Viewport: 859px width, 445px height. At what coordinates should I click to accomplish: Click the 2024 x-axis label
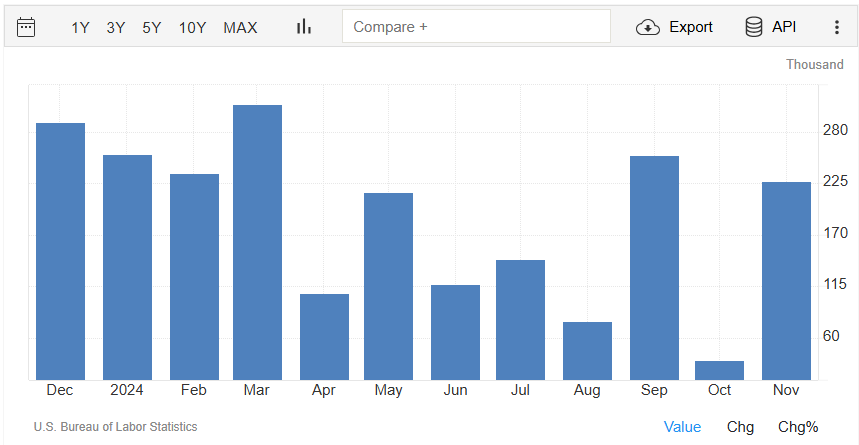pos(127,390)
